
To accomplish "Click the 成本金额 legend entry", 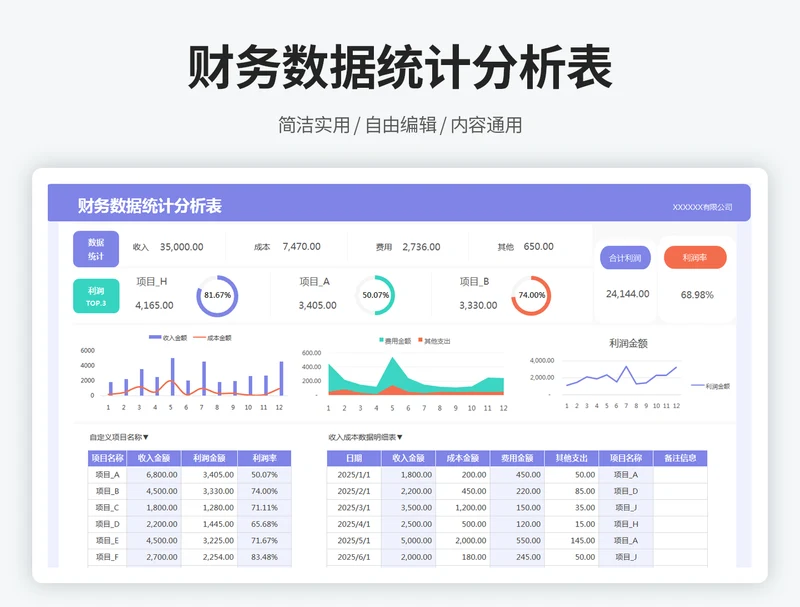I will point(212,338).
